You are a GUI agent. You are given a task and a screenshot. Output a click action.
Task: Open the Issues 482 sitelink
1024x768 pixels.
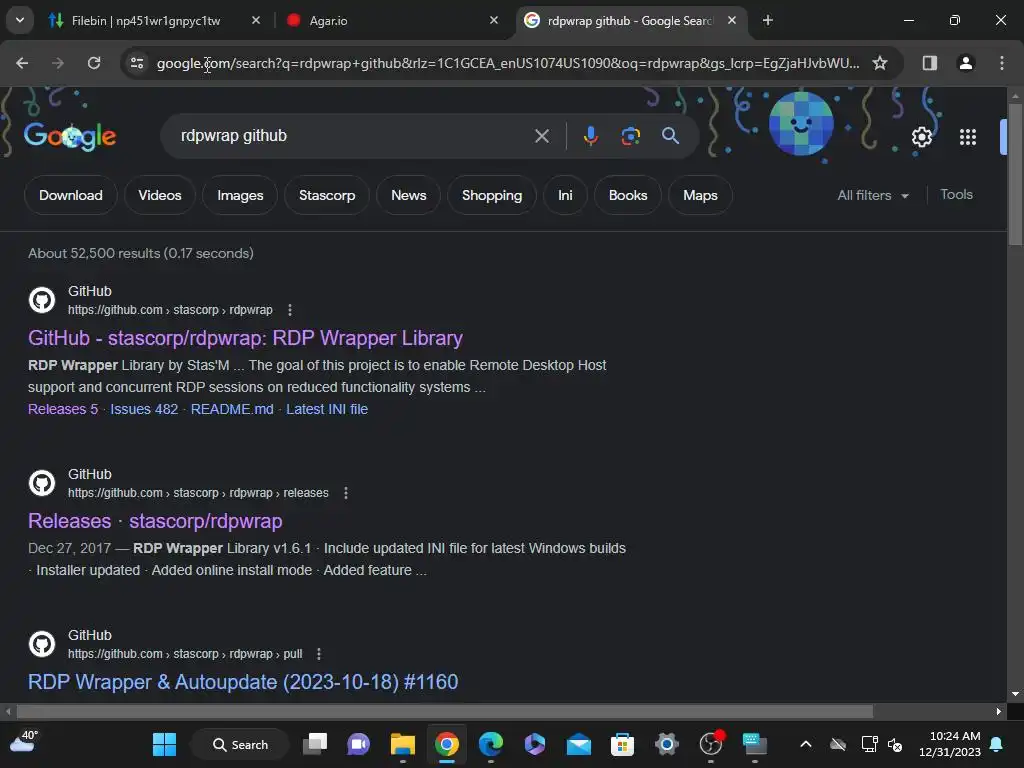pos(144,409)
